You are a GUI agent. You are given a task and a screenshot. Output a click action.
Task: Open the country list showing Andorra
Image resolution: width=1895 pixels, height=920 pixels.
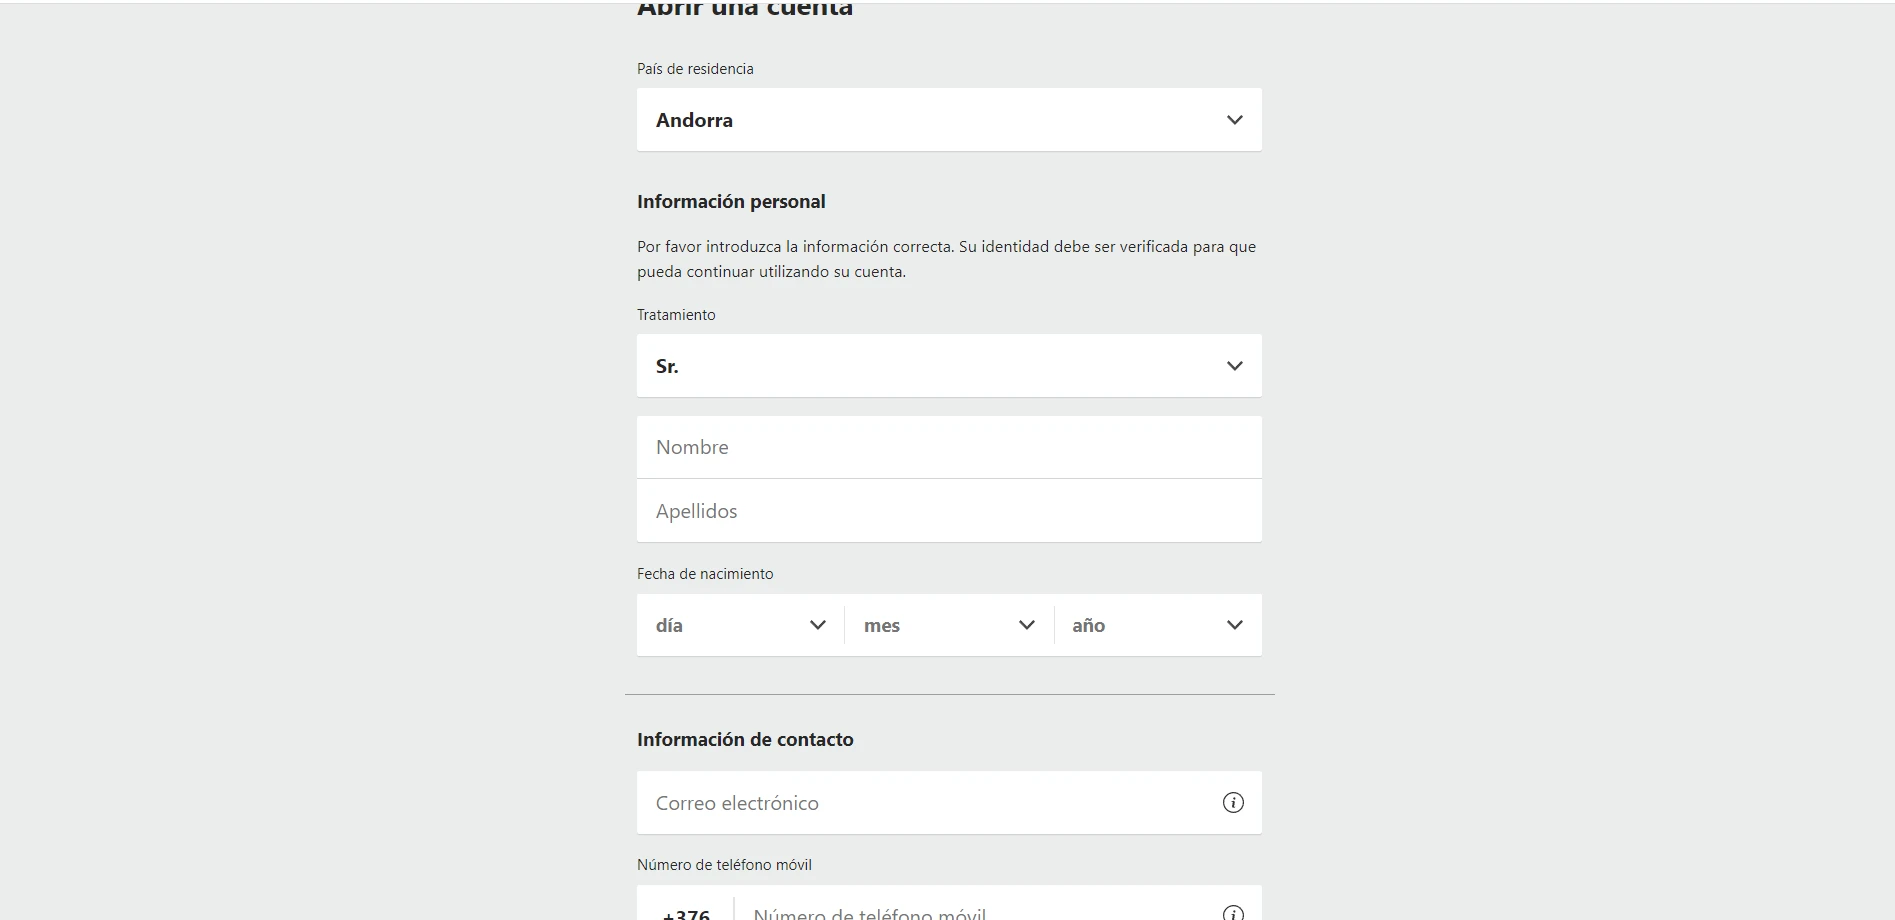[949, 120]
